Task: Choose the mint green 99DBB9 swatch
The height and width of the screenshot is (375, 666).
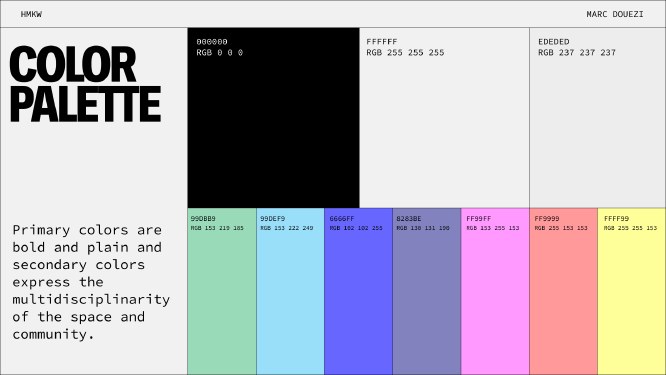Action: pyautogui.click(x=222, y=291)
